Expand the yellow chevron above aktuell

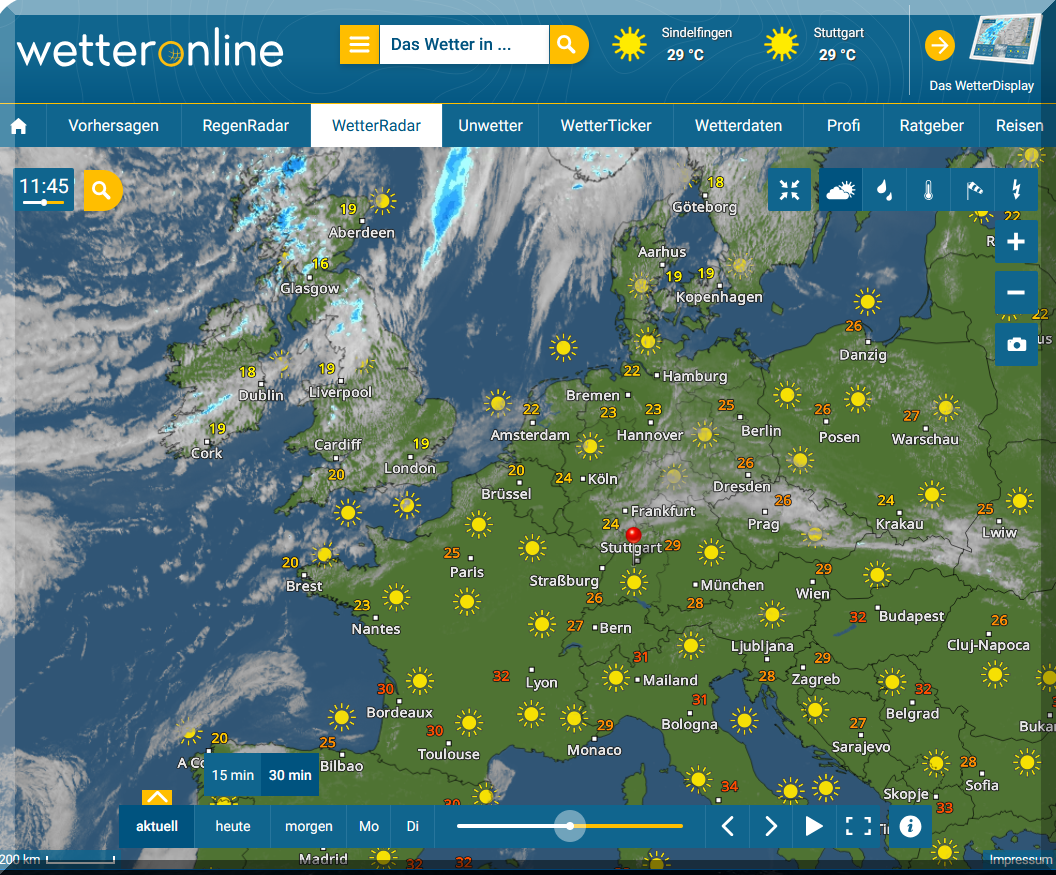tap(157, 797)
